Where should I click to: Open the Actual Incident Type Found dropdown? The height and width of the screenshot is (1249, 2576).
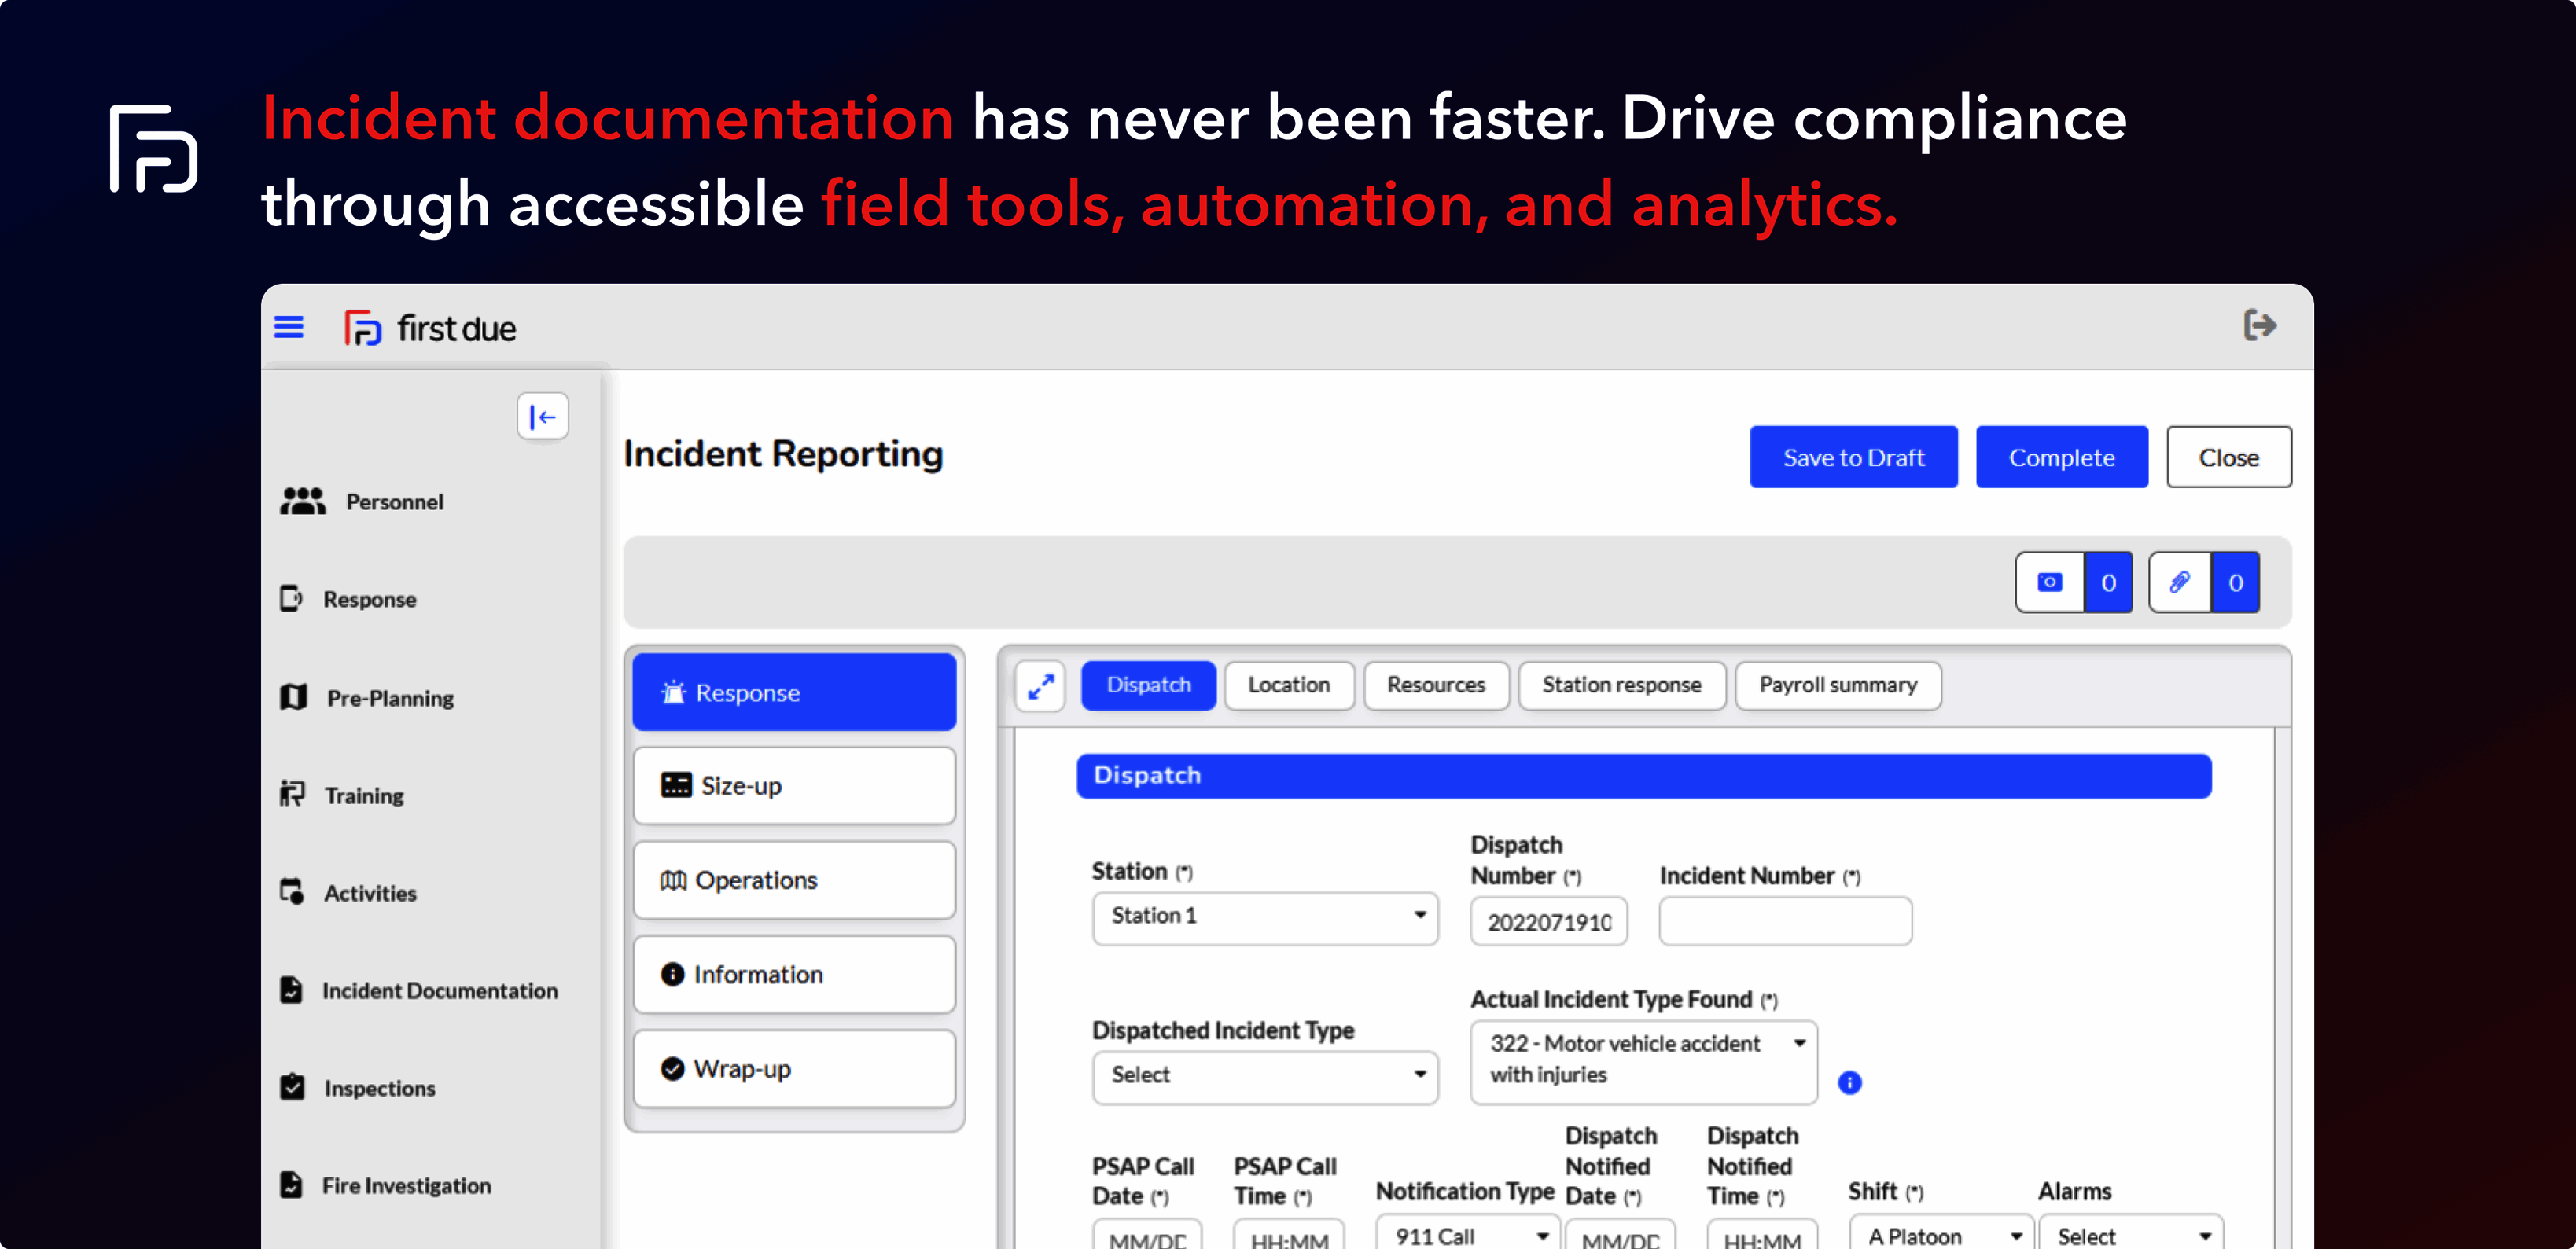[x=1642, y=1059]
